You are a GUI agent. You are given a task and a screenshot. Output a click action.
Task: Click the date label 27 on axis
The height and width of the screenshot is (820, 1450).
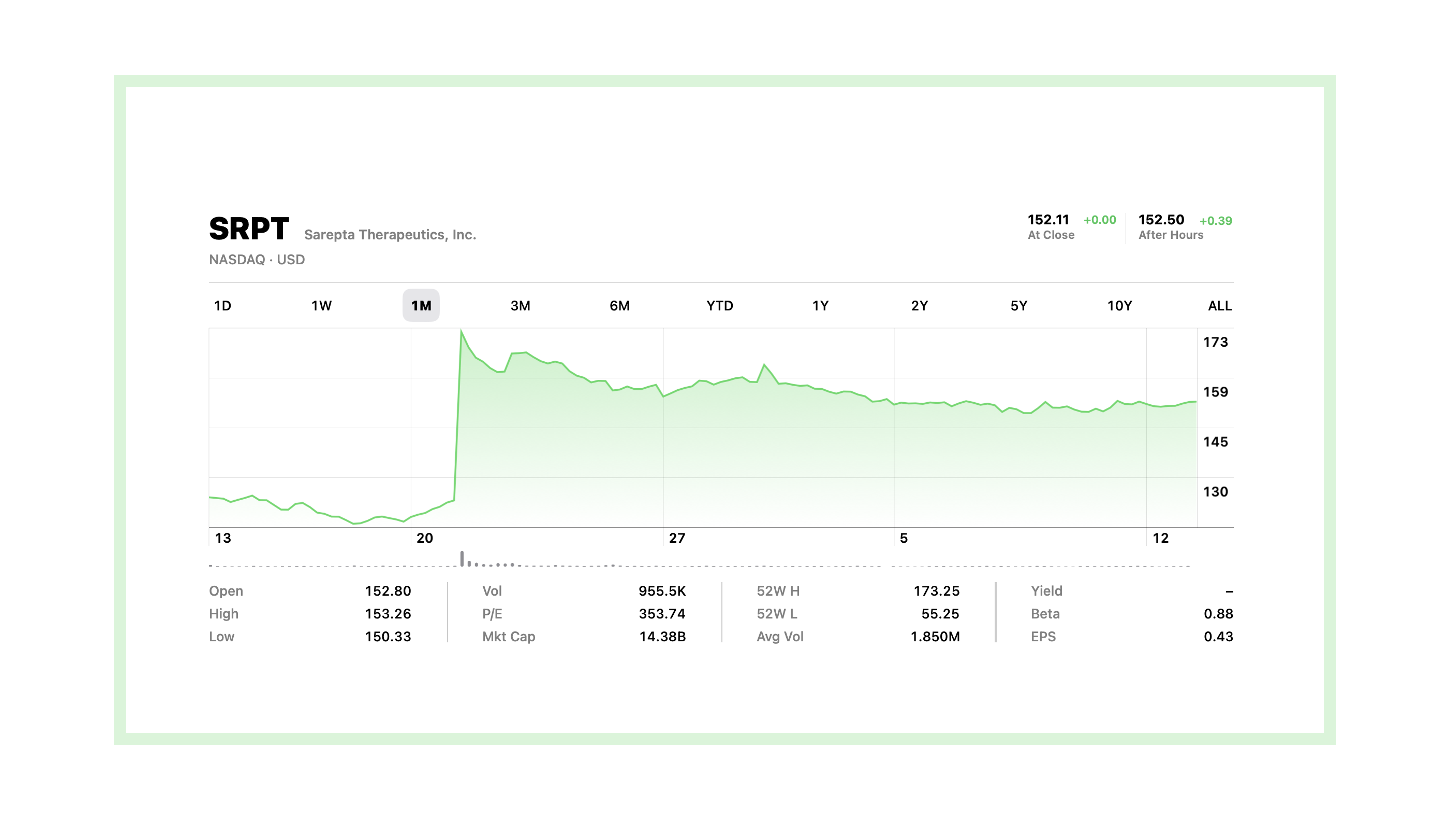coord(677,538)
